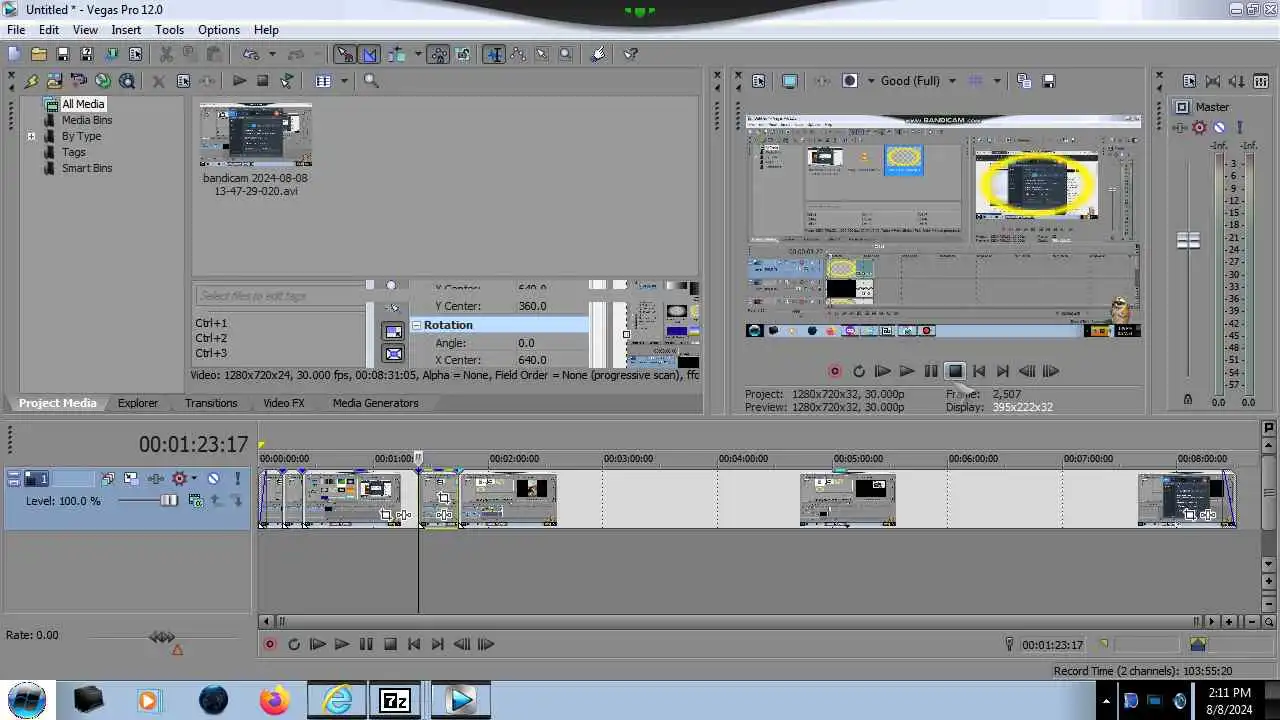The width and height of the screenshot is (1280, 720).
Task: Create a new project from the toolbar
Action: coord(13,54)
